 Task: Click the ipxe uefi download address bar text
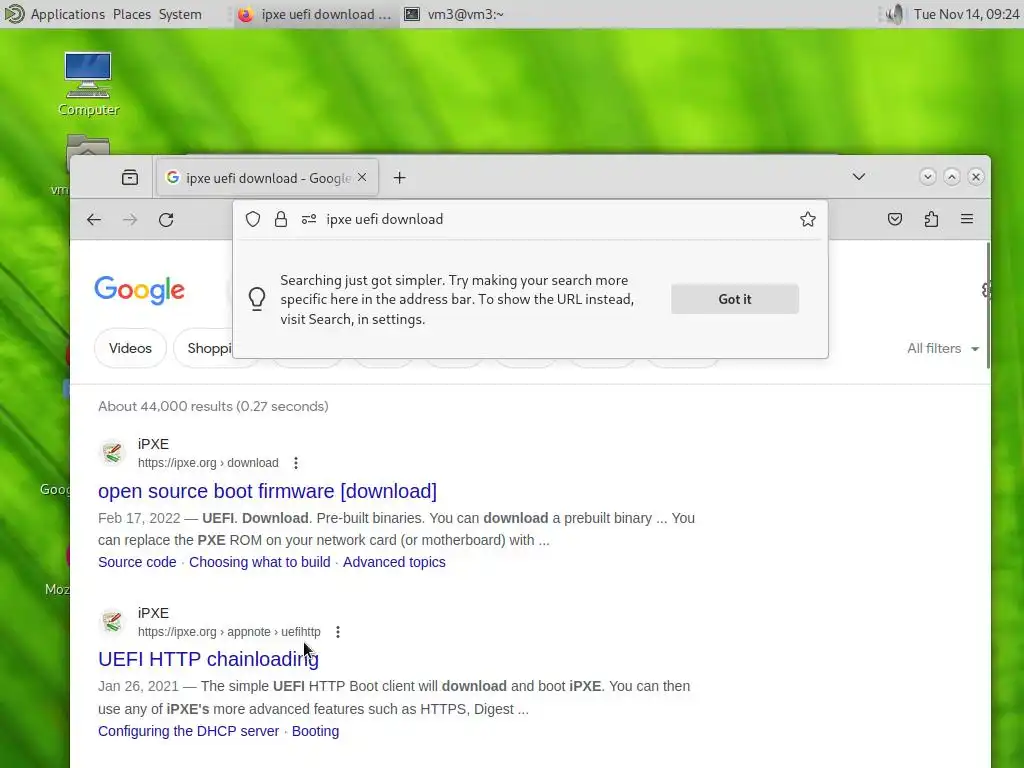385,219
